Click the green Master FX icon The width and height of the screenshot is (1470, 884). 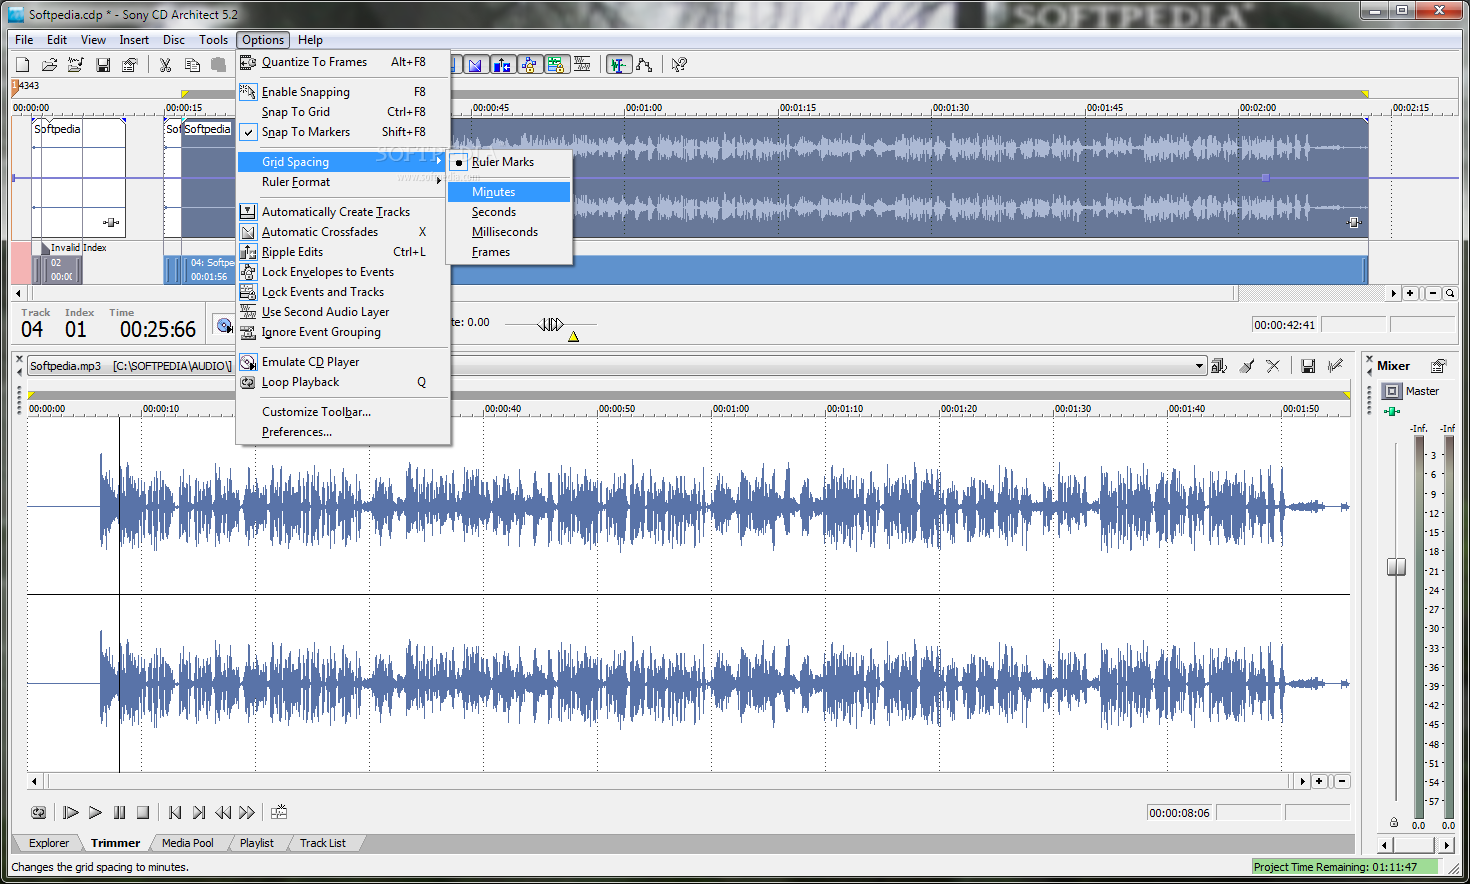coord(1392,411)
